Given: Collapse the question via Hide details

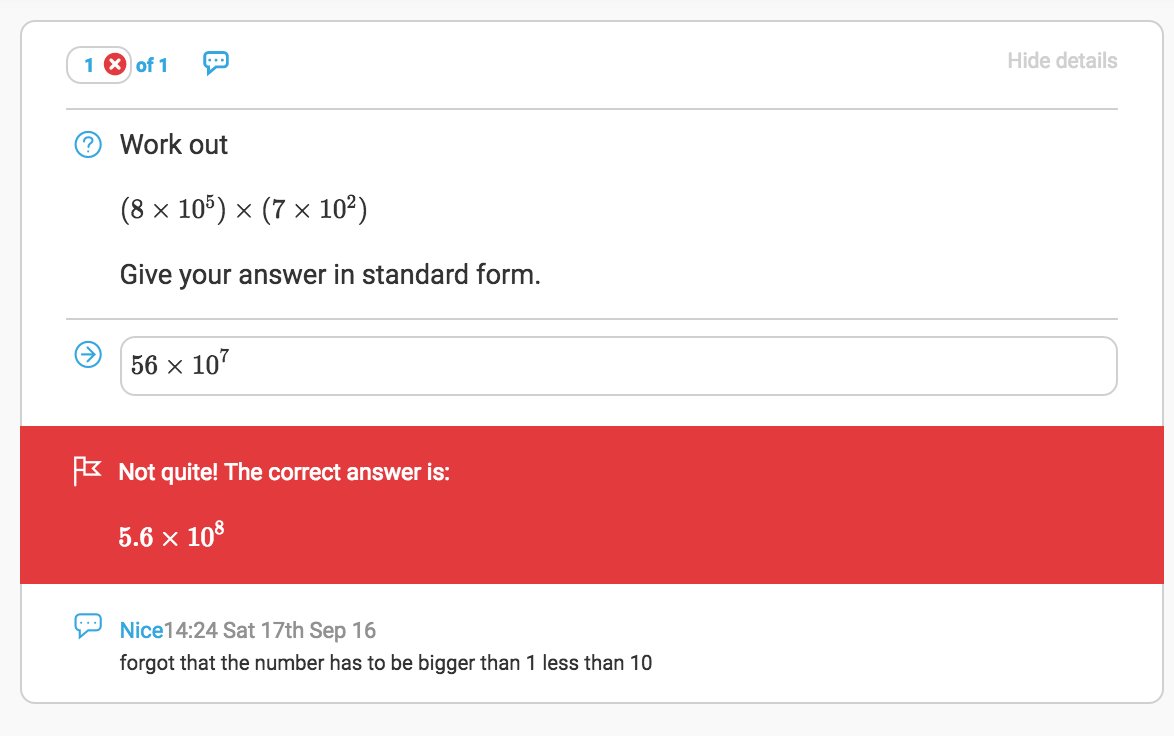Looking at the screenshot, I should [1062, 60].
